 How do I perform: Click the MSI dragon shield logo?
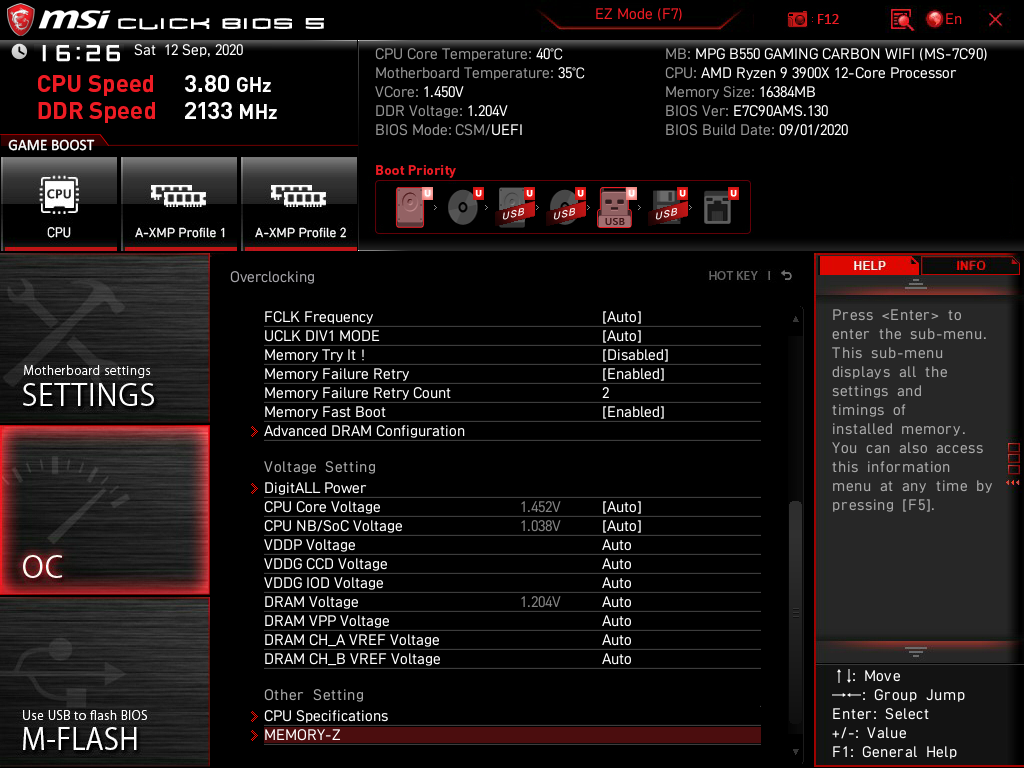(20, 20)
